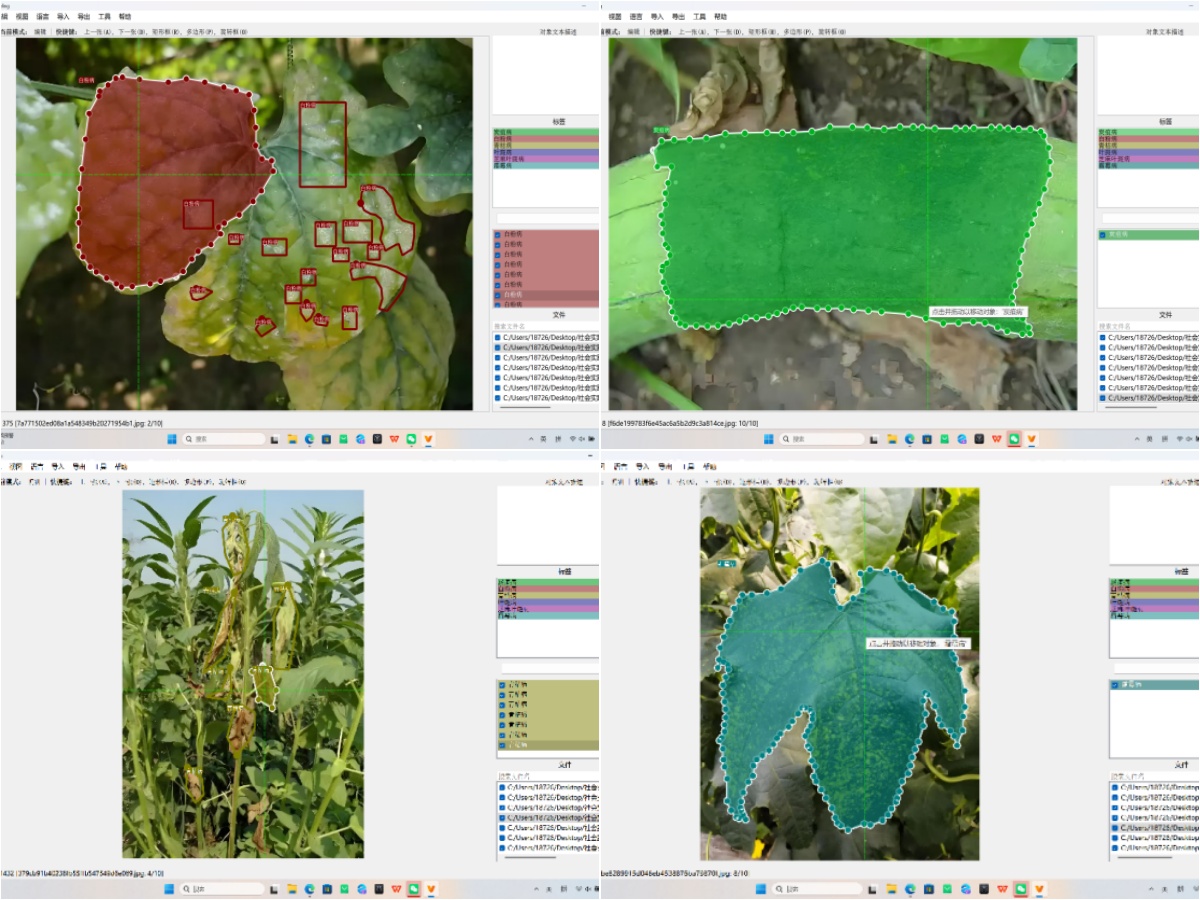Expand hidden tray icons chevron in top-left taskbar
Image resolution: width=1200 pixels, height=900 pixels.
coord(531,439)
